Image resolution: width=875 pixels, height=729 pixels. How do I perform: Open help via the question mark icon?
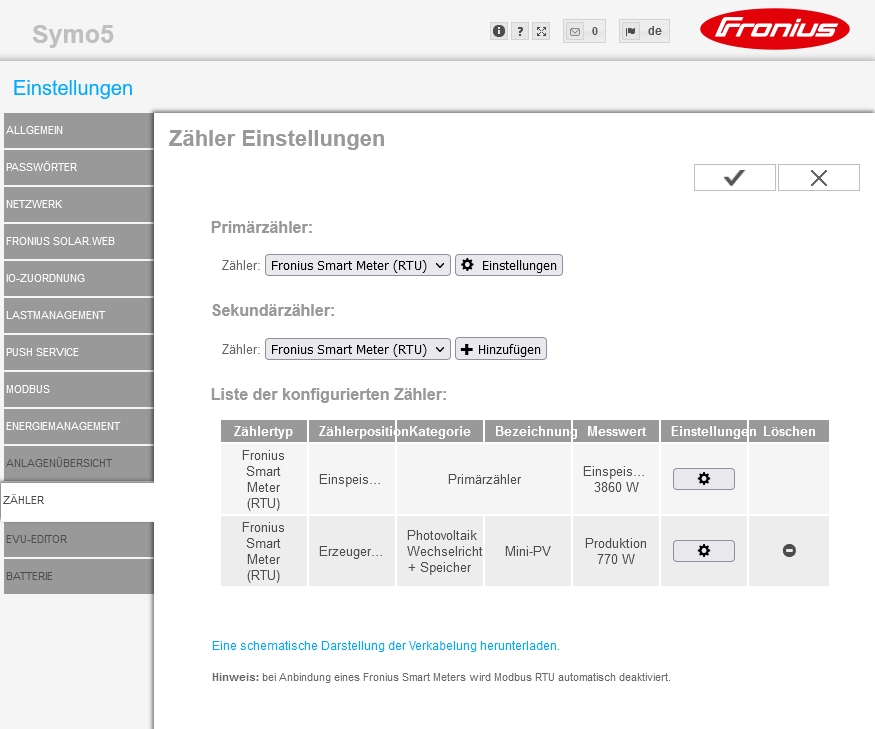[520, 31]
